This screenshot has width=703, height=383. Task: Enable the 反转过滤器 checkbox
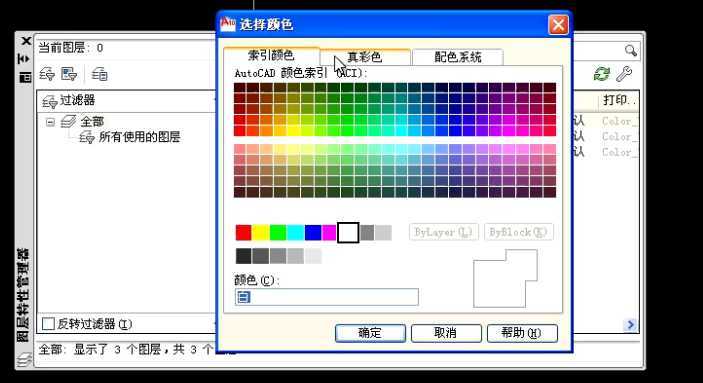(48, 323)
